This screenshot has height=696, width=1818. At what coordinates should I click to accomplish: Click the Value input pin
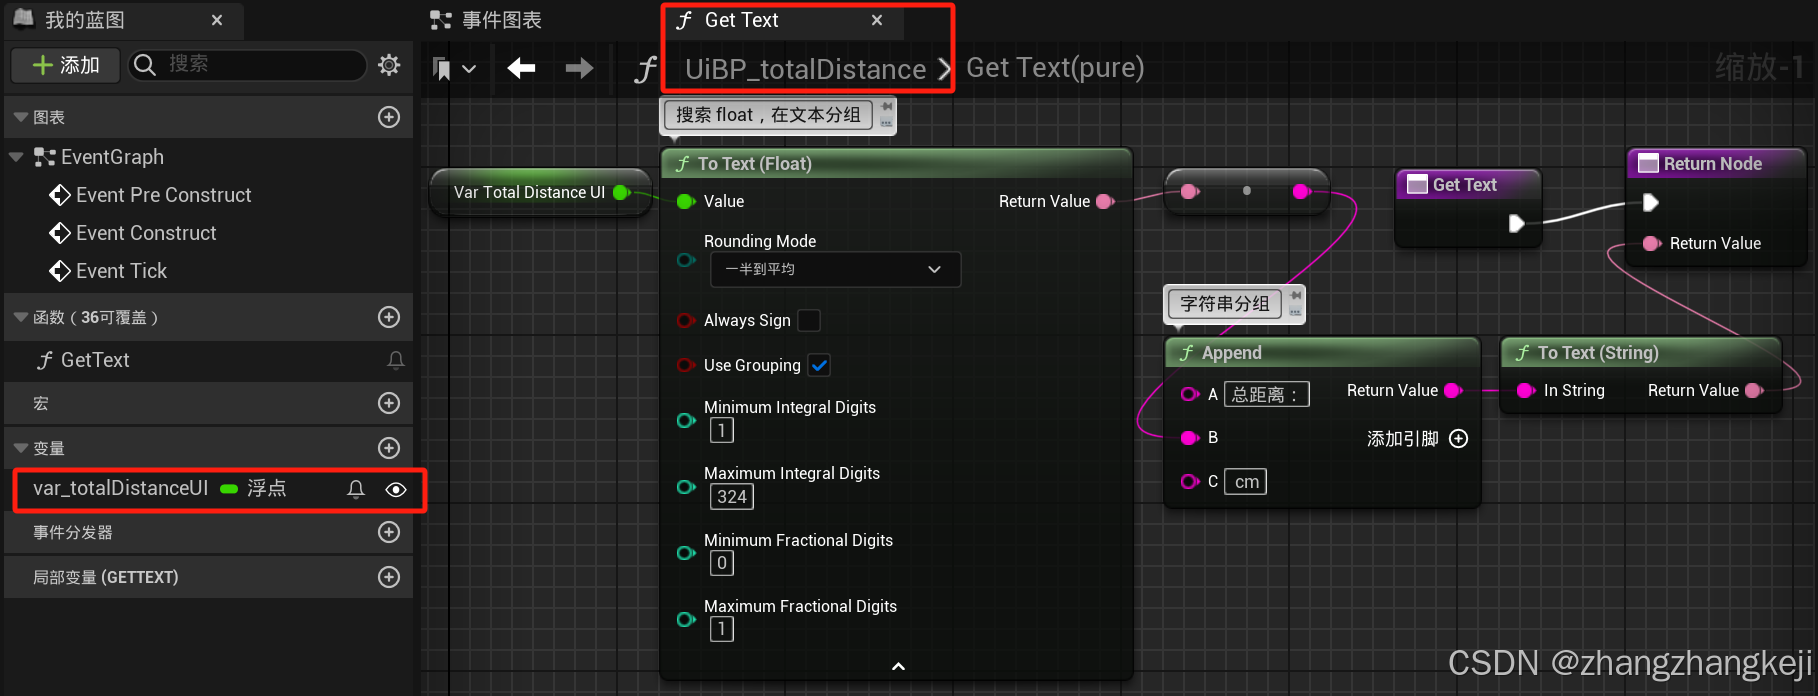click(686, 201)
